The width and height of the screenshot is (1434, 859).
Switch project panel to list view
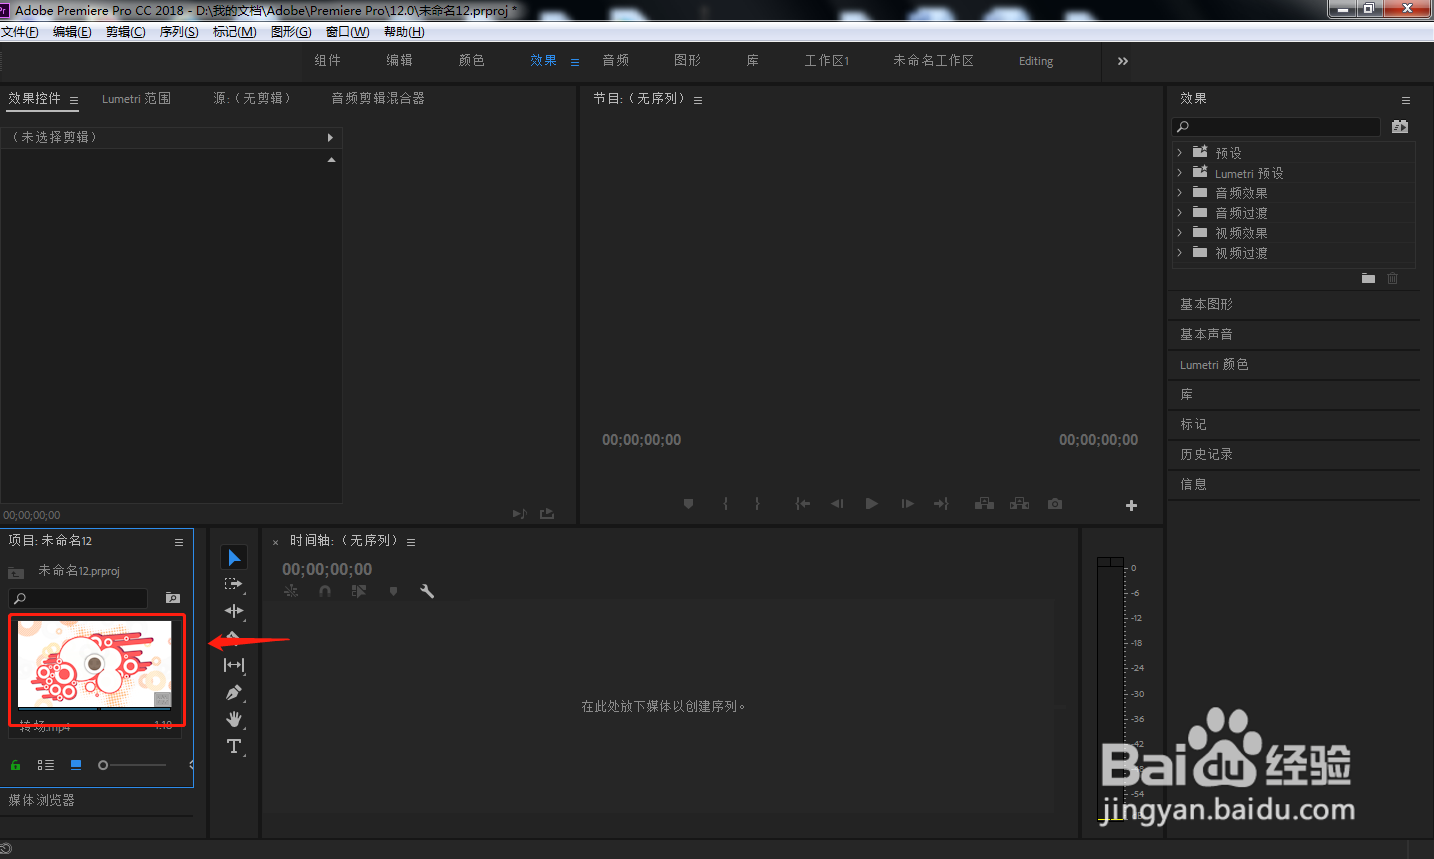[x=46, y=765]
